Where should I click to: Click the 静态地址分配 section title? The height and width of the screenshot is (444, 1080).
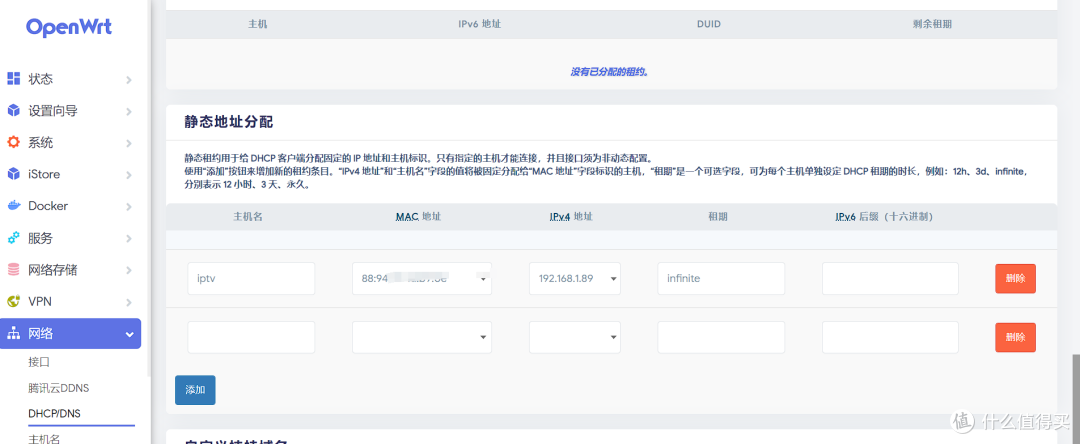tap(229, 122)
